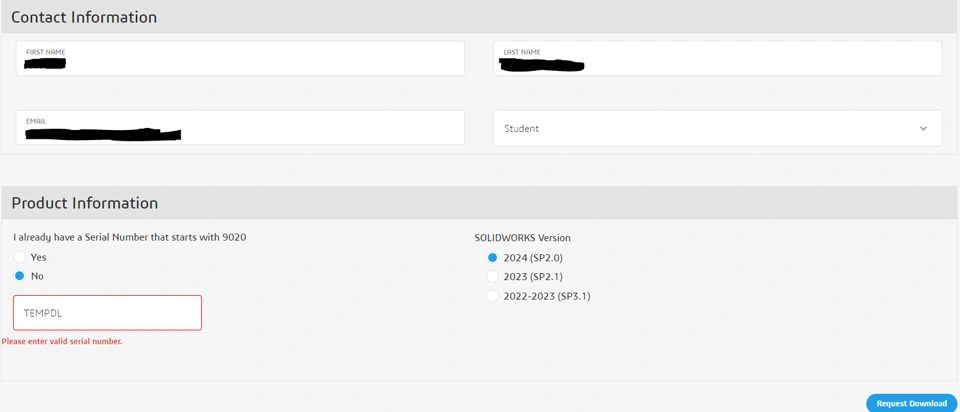
Task: Choose the 2023 (SP2.1) version option
Action: [x=492, y=276]
